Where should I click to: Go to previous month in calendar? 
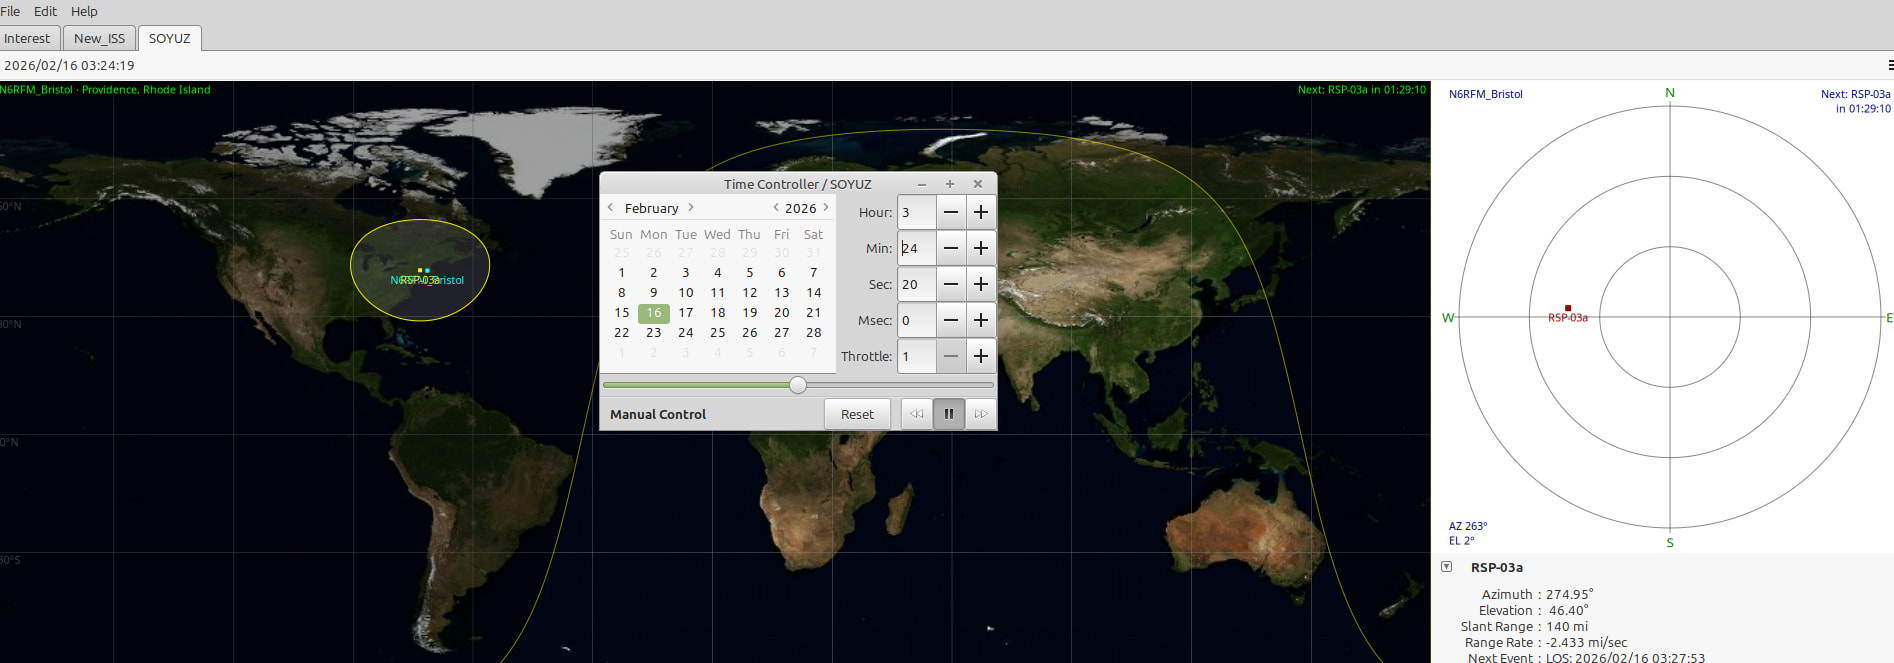click(x=611, y=208)
